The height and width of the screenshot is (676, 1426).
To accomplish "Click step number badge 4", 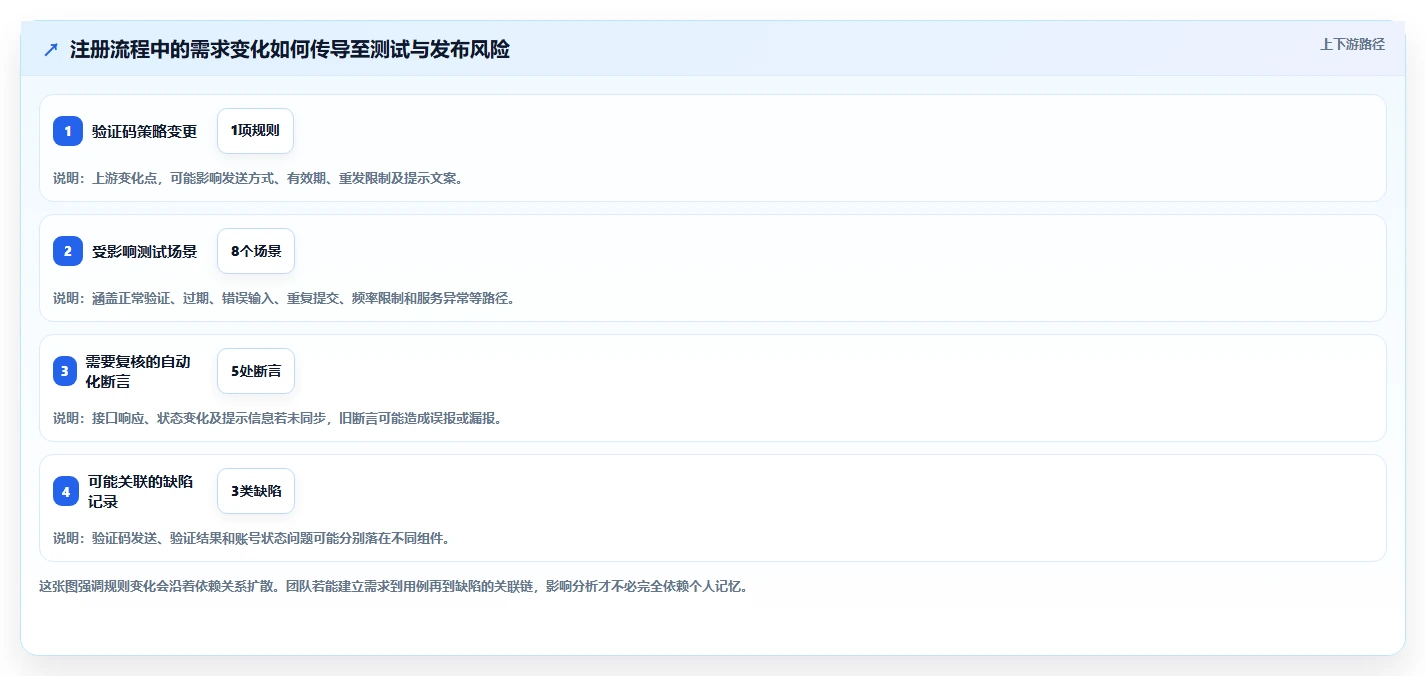I will (66, 491).
